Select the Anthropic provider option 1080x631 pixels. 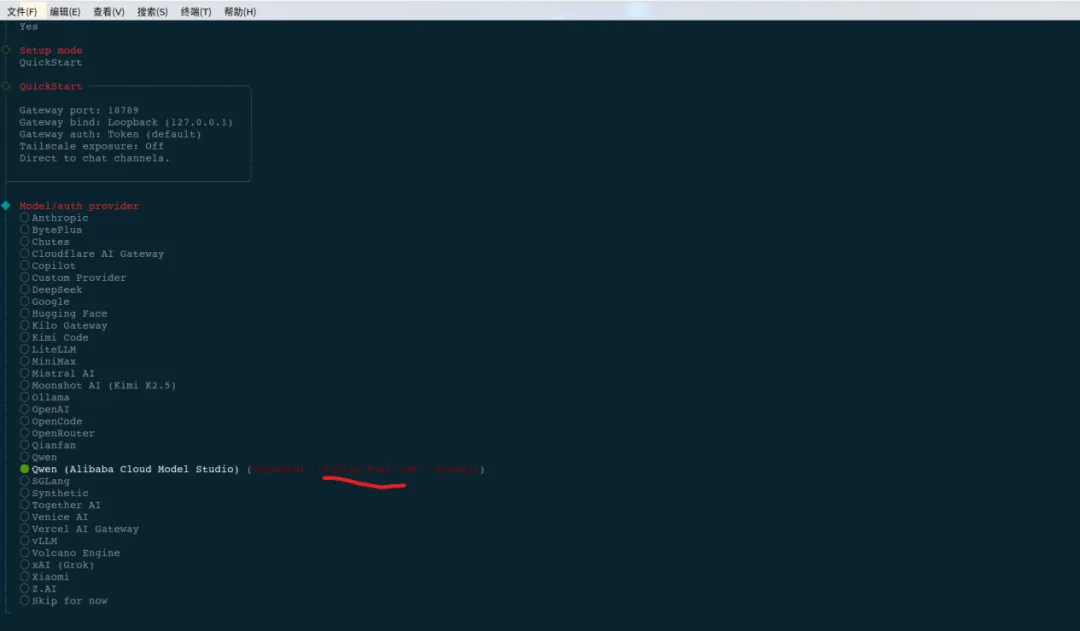pos(54,218)
